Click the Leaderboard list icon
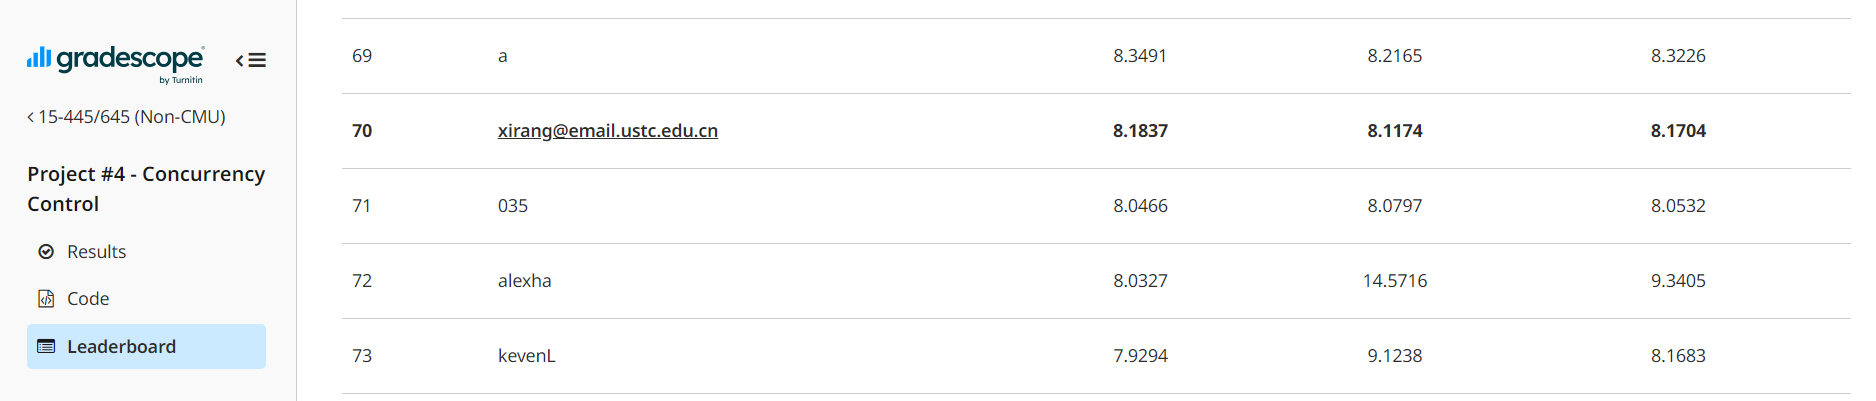Image resolution: width=1876 pixels, height=401 pixels. click(46, 347)
